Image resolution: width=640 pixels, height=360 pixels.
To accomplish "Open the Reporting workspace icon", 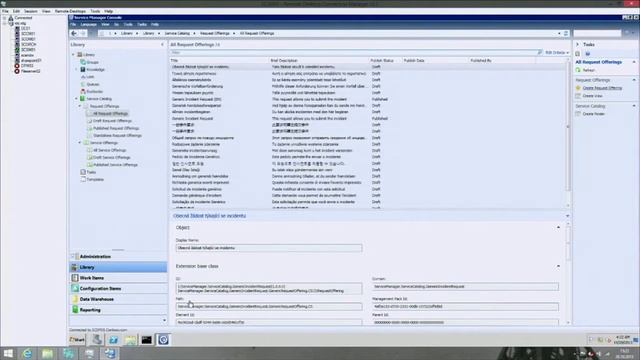I will click(75, 310).
